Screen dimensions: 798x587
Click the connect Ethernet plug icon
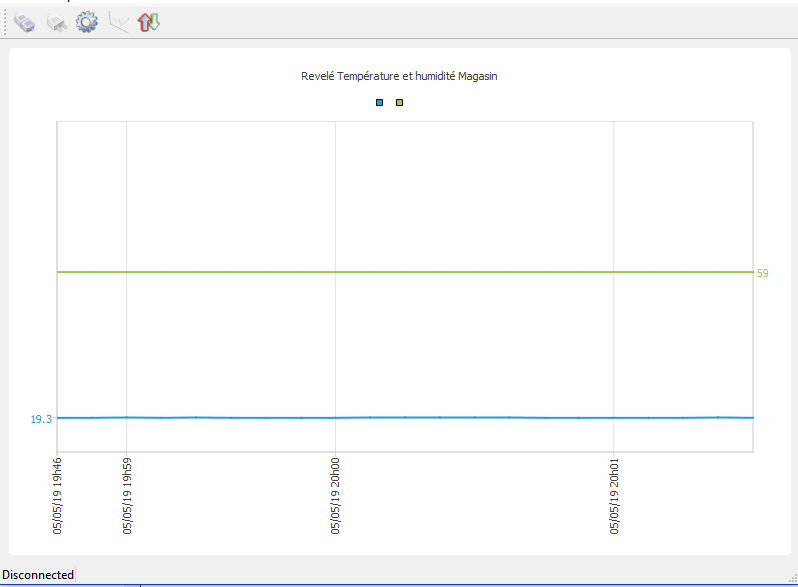click(25, 22)
